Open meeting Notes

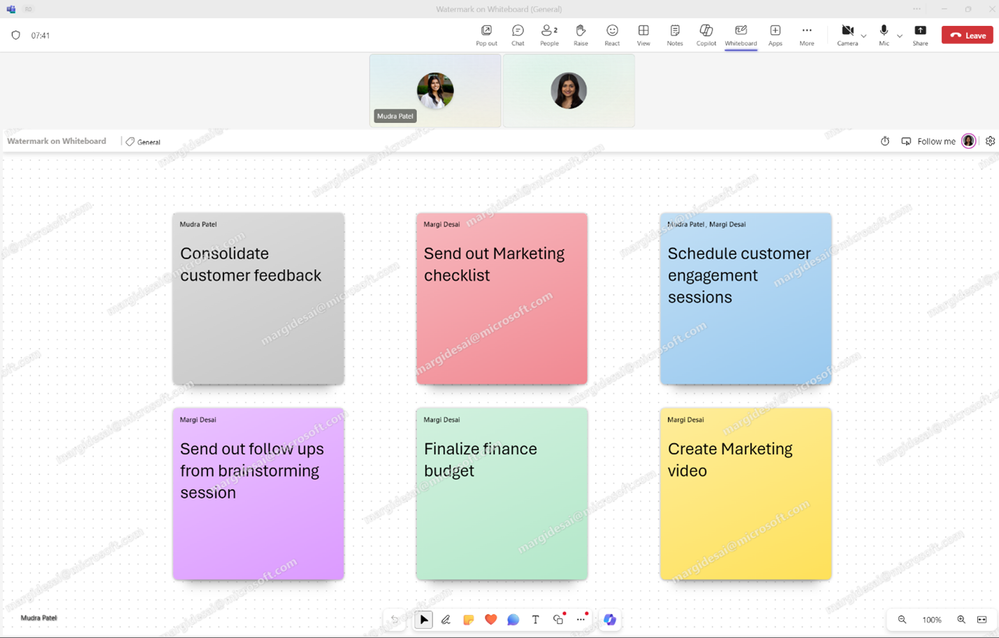tap(675, 35)
